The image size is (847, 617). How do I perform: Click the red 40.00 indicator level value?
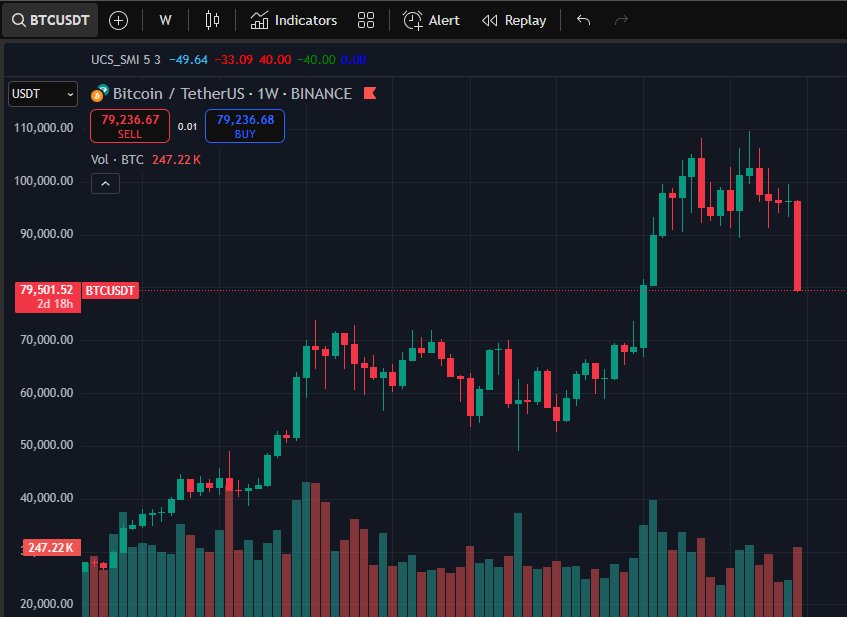[x=275, y=59]
